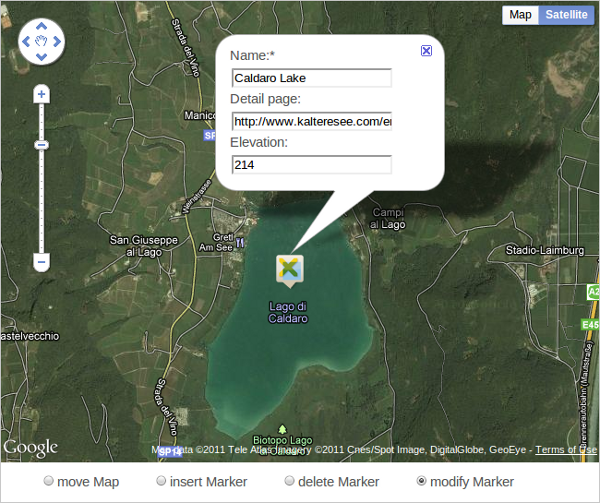Screen dimensions: 600x503
Task: Click the pan up arrow on navigation control
Action: (41, 26)
